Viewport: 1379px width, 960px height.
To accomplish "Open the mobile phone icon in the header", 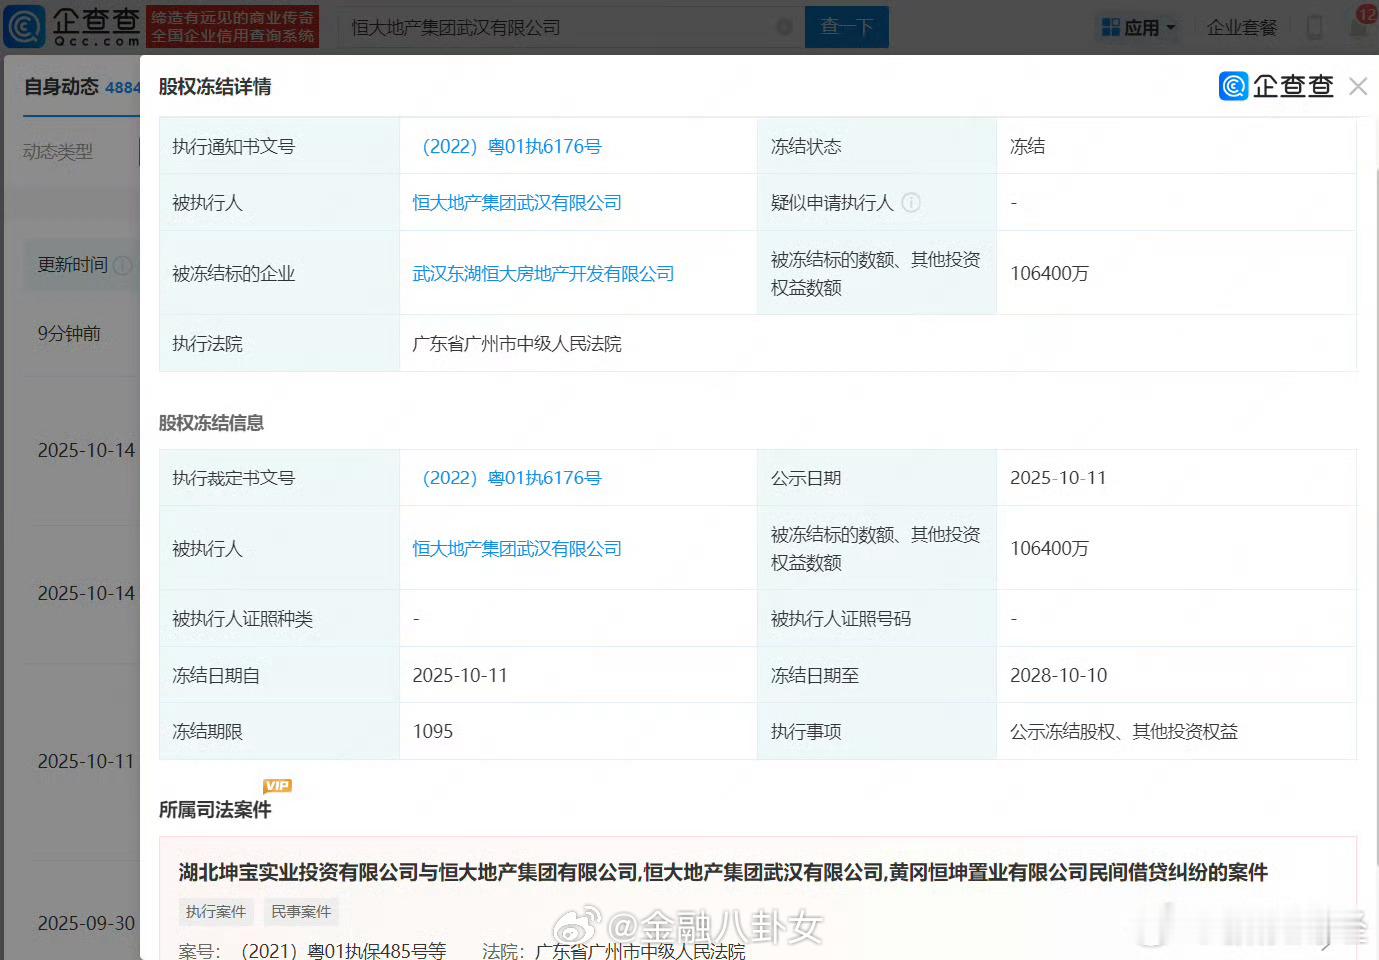I will [1315, 27].
